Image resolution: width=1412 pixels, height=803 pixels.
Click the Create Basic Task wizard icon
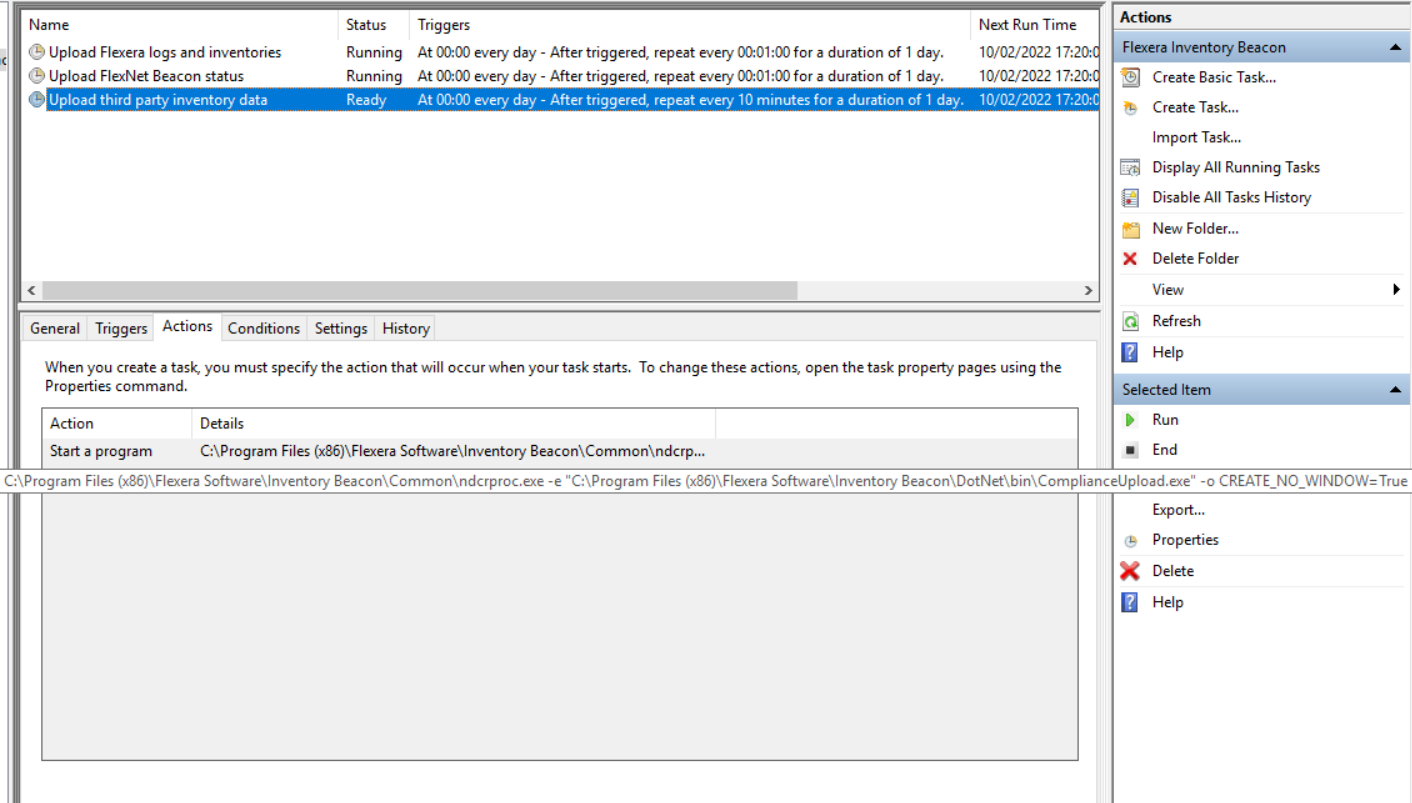click(1130, 77)
